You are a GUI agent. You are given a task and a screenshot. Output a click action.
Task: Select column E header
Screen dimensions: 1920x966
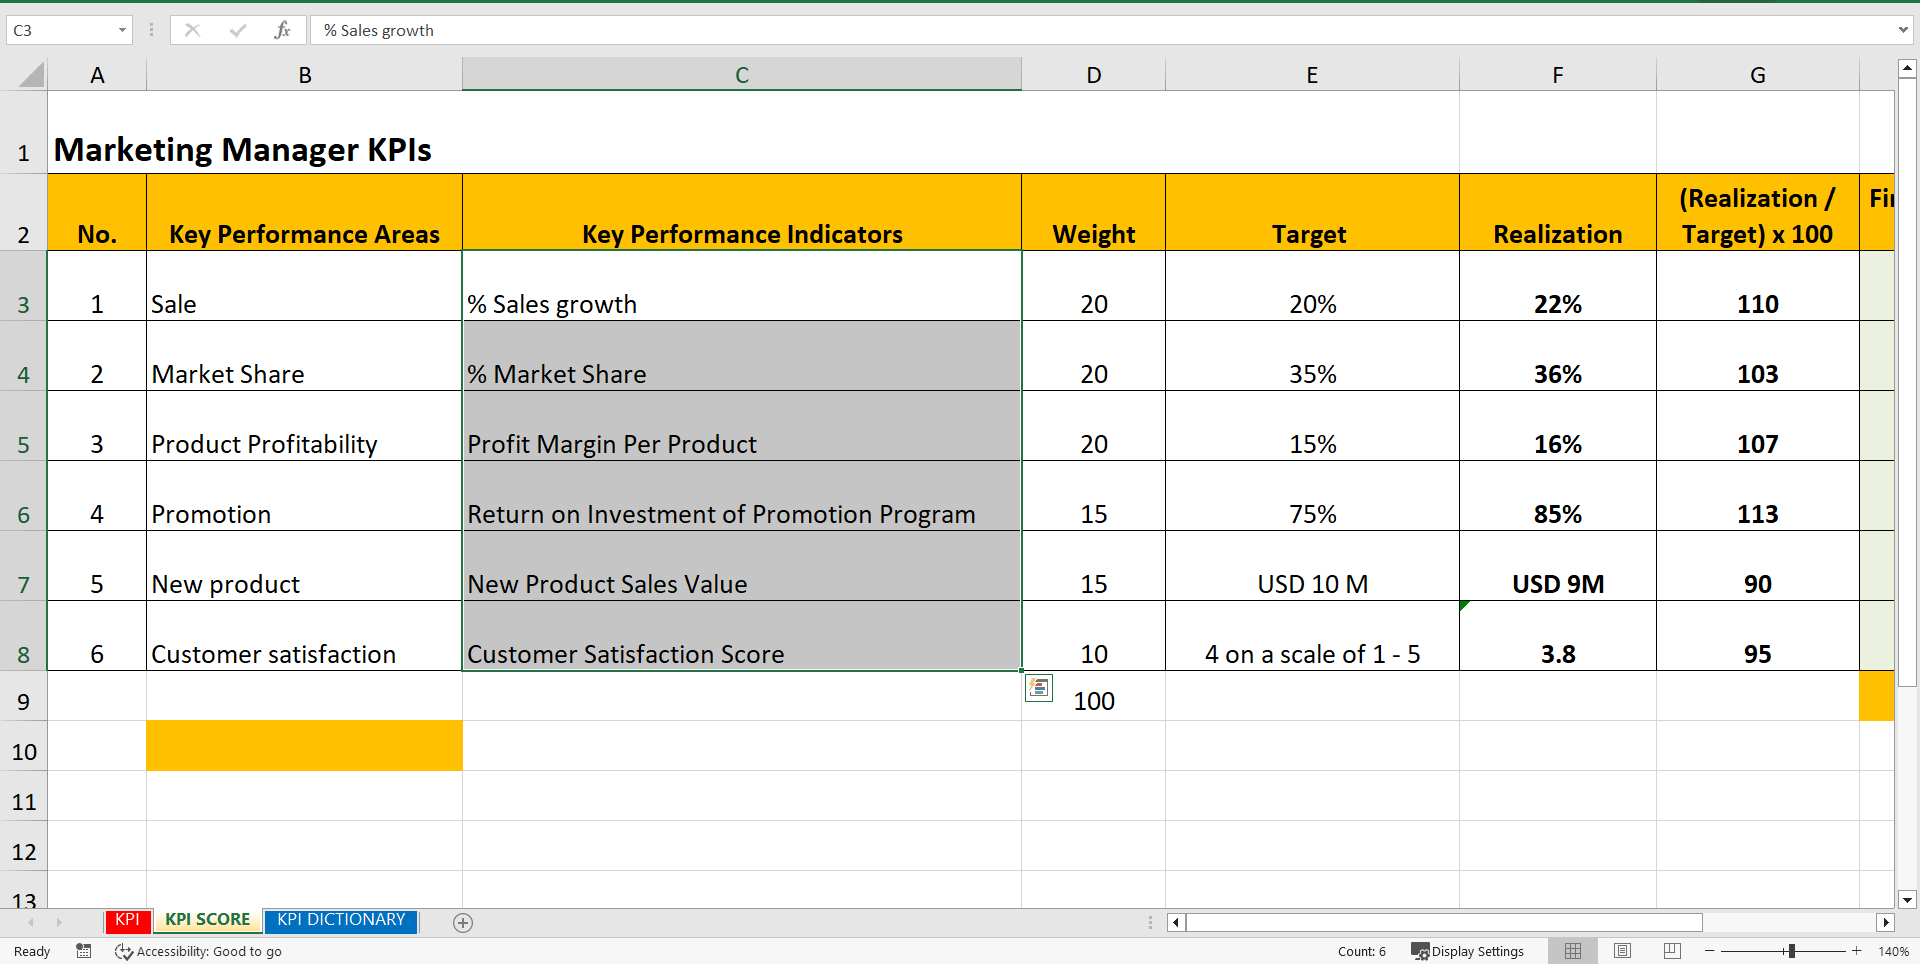1312,75
